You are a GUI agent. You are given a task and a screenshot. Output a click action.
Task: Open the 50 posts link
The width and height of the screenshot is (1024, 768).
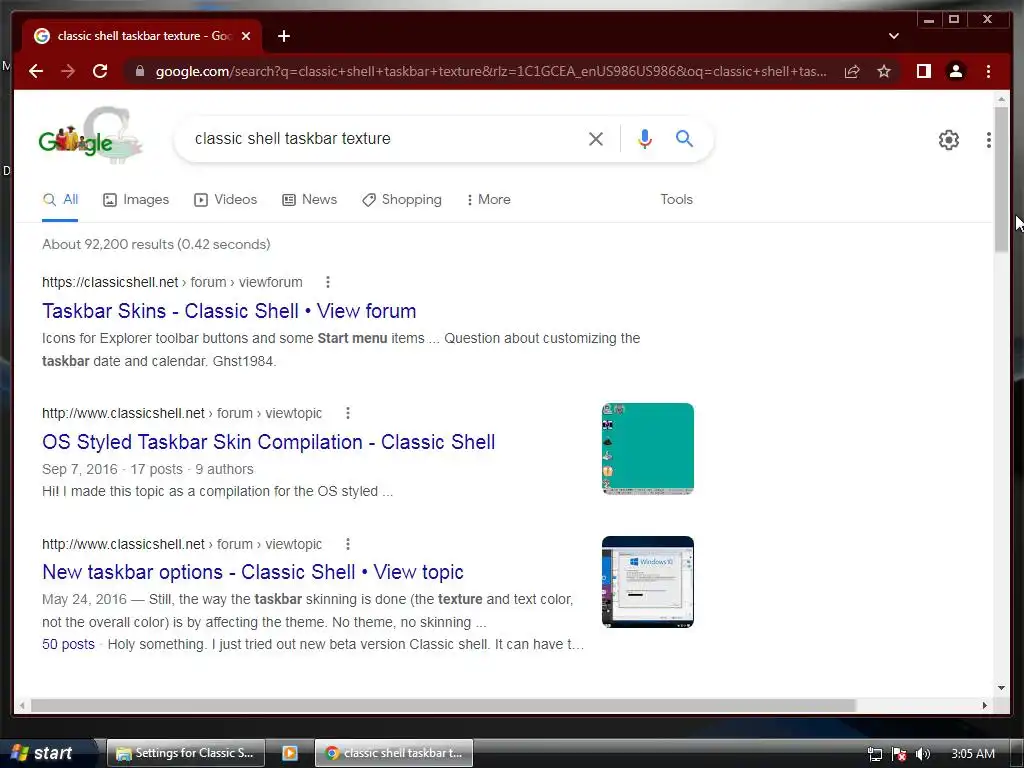point(68,645)
